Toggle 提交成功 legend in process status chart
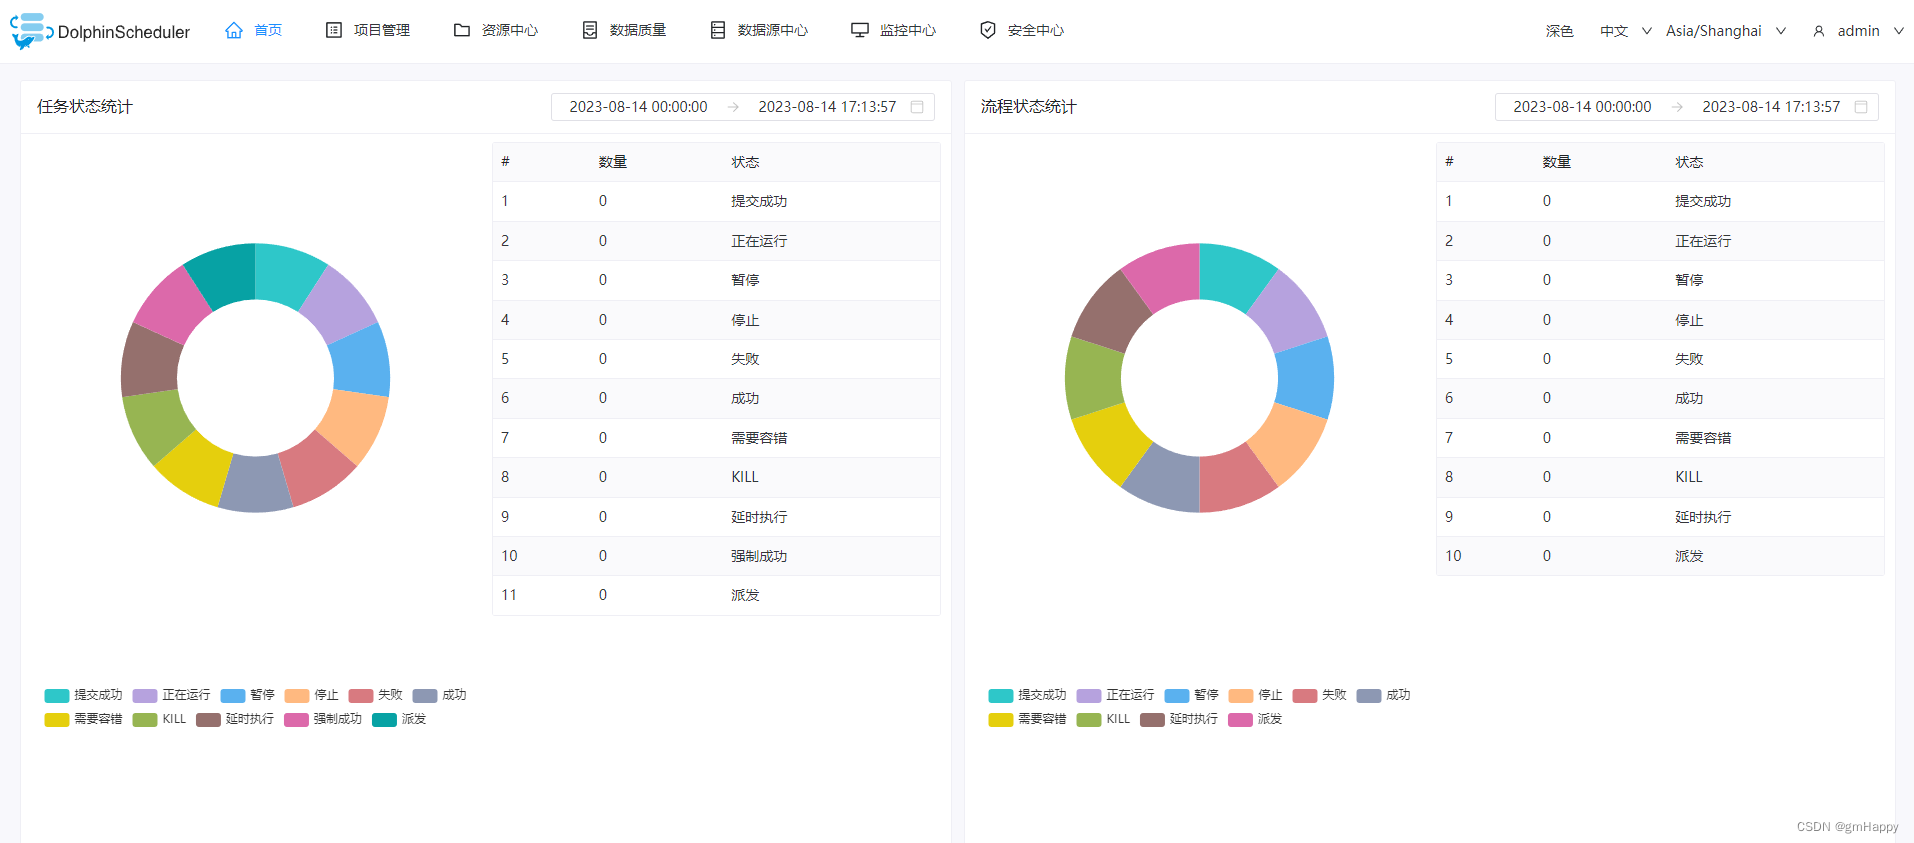1914x843 pixels. point(1027,695)
